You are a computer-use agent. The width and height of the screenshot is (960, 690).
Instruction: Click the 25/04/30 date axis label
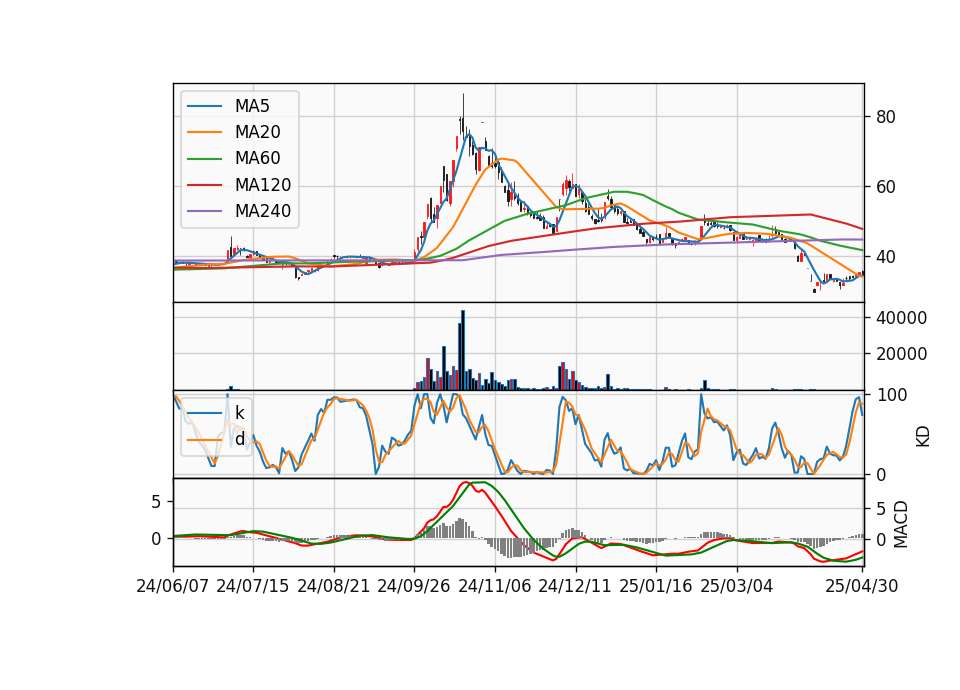coord(862,586)
